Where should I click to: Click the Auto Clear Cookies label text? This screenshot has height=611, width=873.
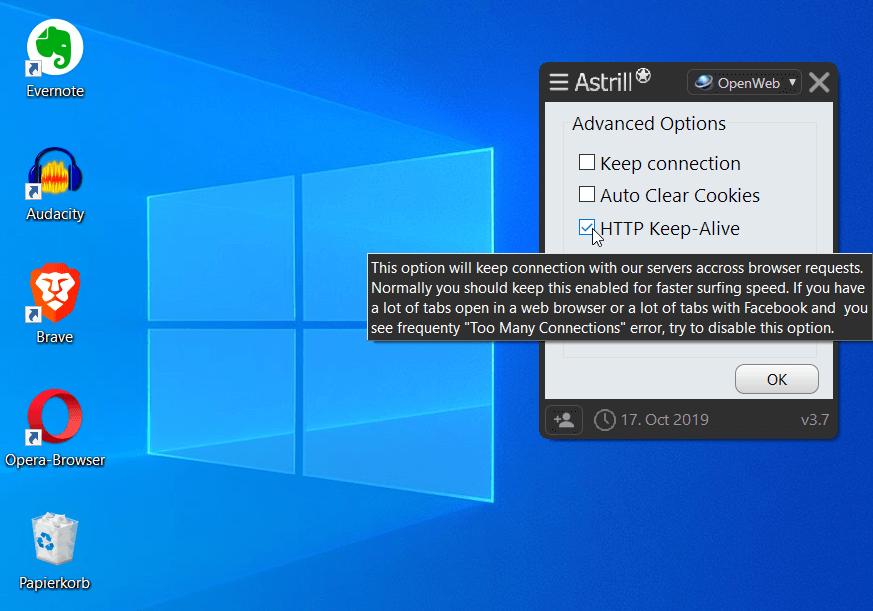680,195
